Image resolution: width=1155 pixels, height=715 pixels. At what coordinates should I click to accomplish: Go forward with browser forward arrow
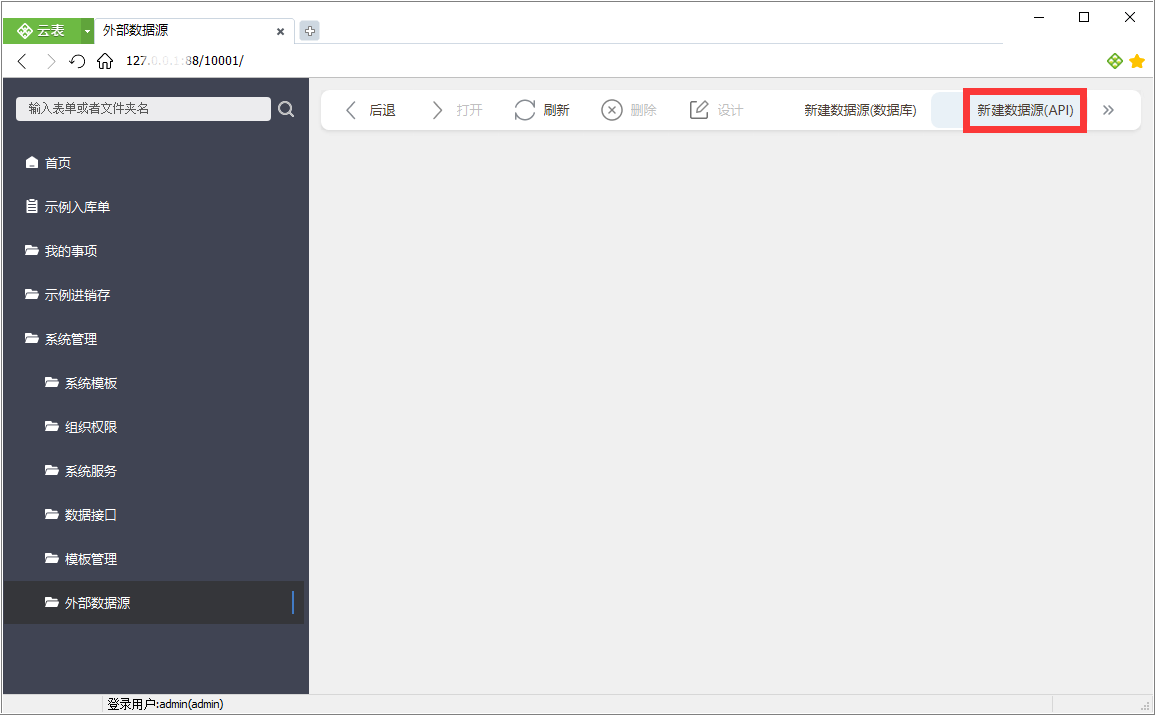point(50,61)
